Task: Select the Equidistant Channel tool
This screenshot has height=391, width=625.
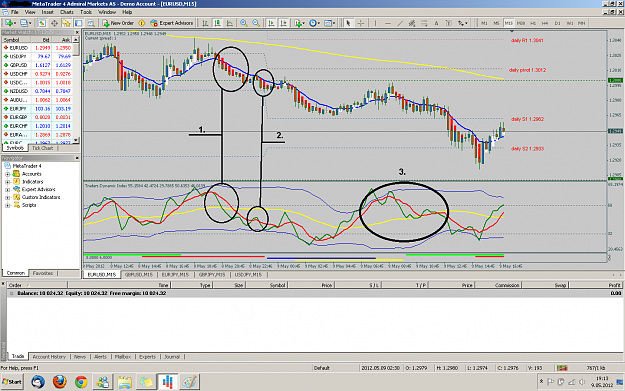Action: point(412,23)
